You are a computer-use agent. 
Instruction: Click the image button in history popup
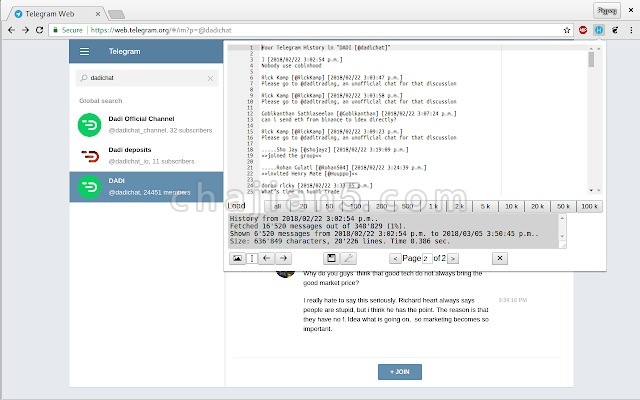click(x=237, y=258)
